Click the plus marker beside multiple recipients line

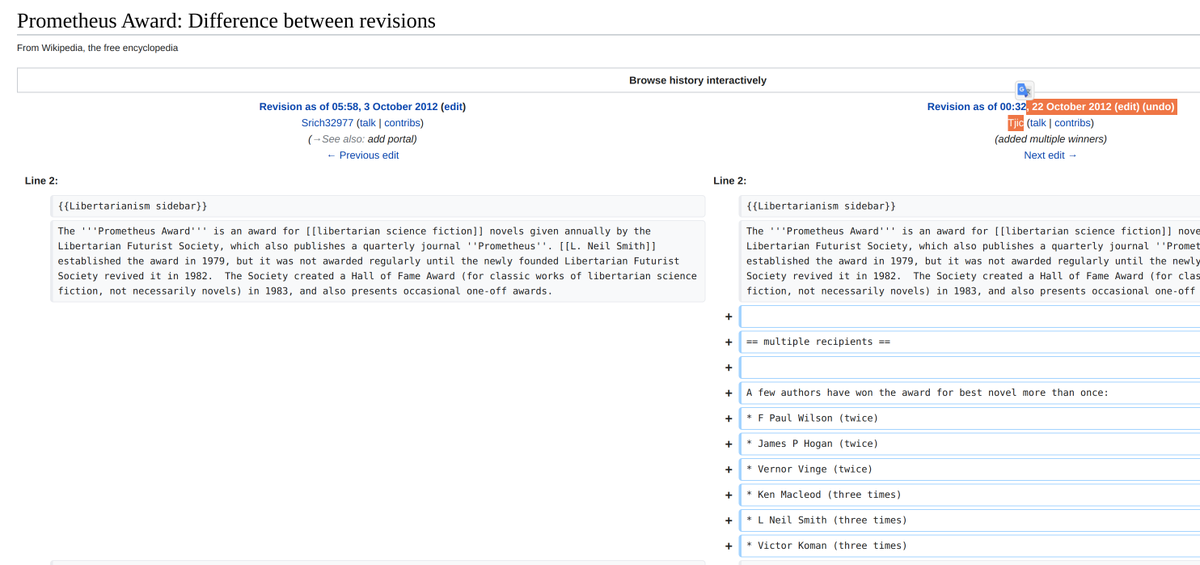[x=728, y=342]
